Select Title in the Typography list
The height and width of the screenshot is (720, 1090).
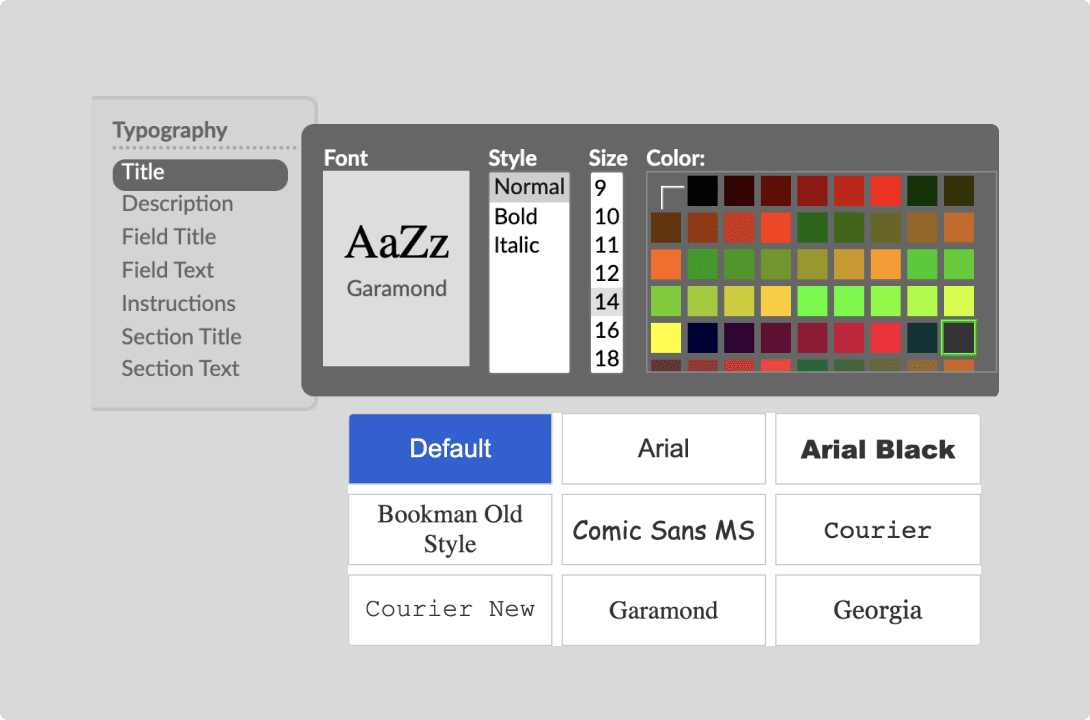pos(200,174)
